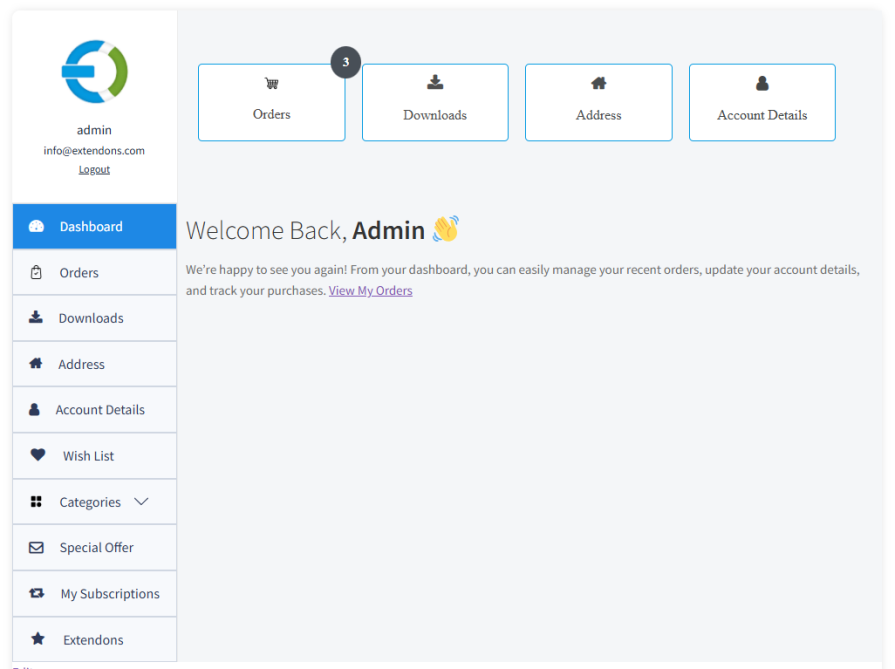
Task: Open the Downloads sidebar entry
Action: 94,318
